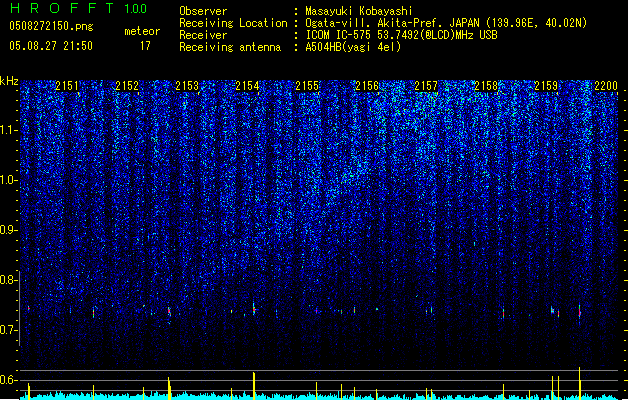Click the 0.8 frequency axis label

tap(9, 280)
